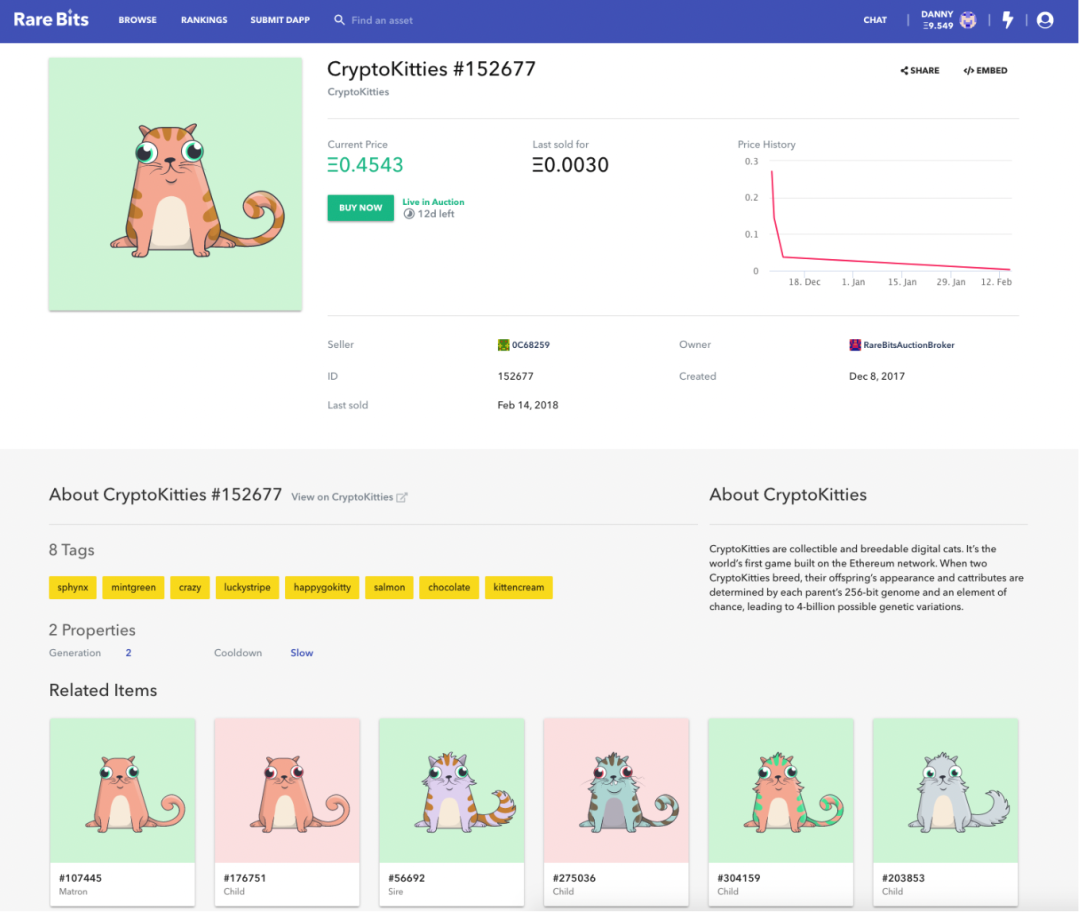This screenshot has height=912, width=1080.
Task: Click the Danny kitty avatar icon
Action: tap(968, 20)
